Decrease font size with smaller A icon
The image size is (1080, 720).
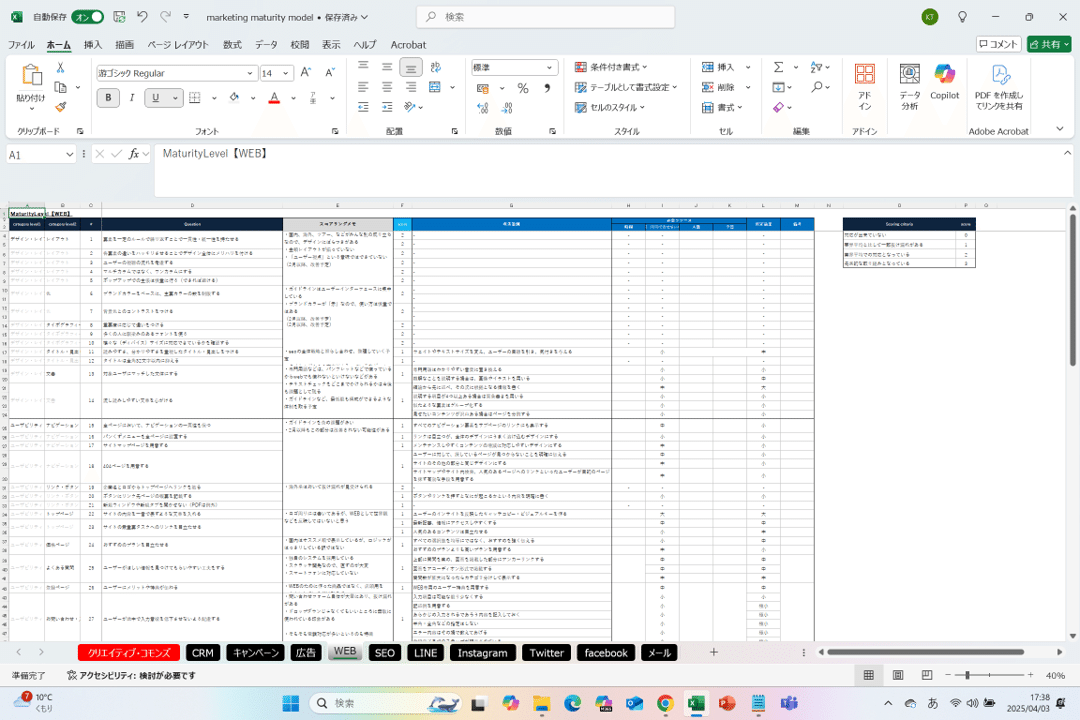[x=330, y=73]
